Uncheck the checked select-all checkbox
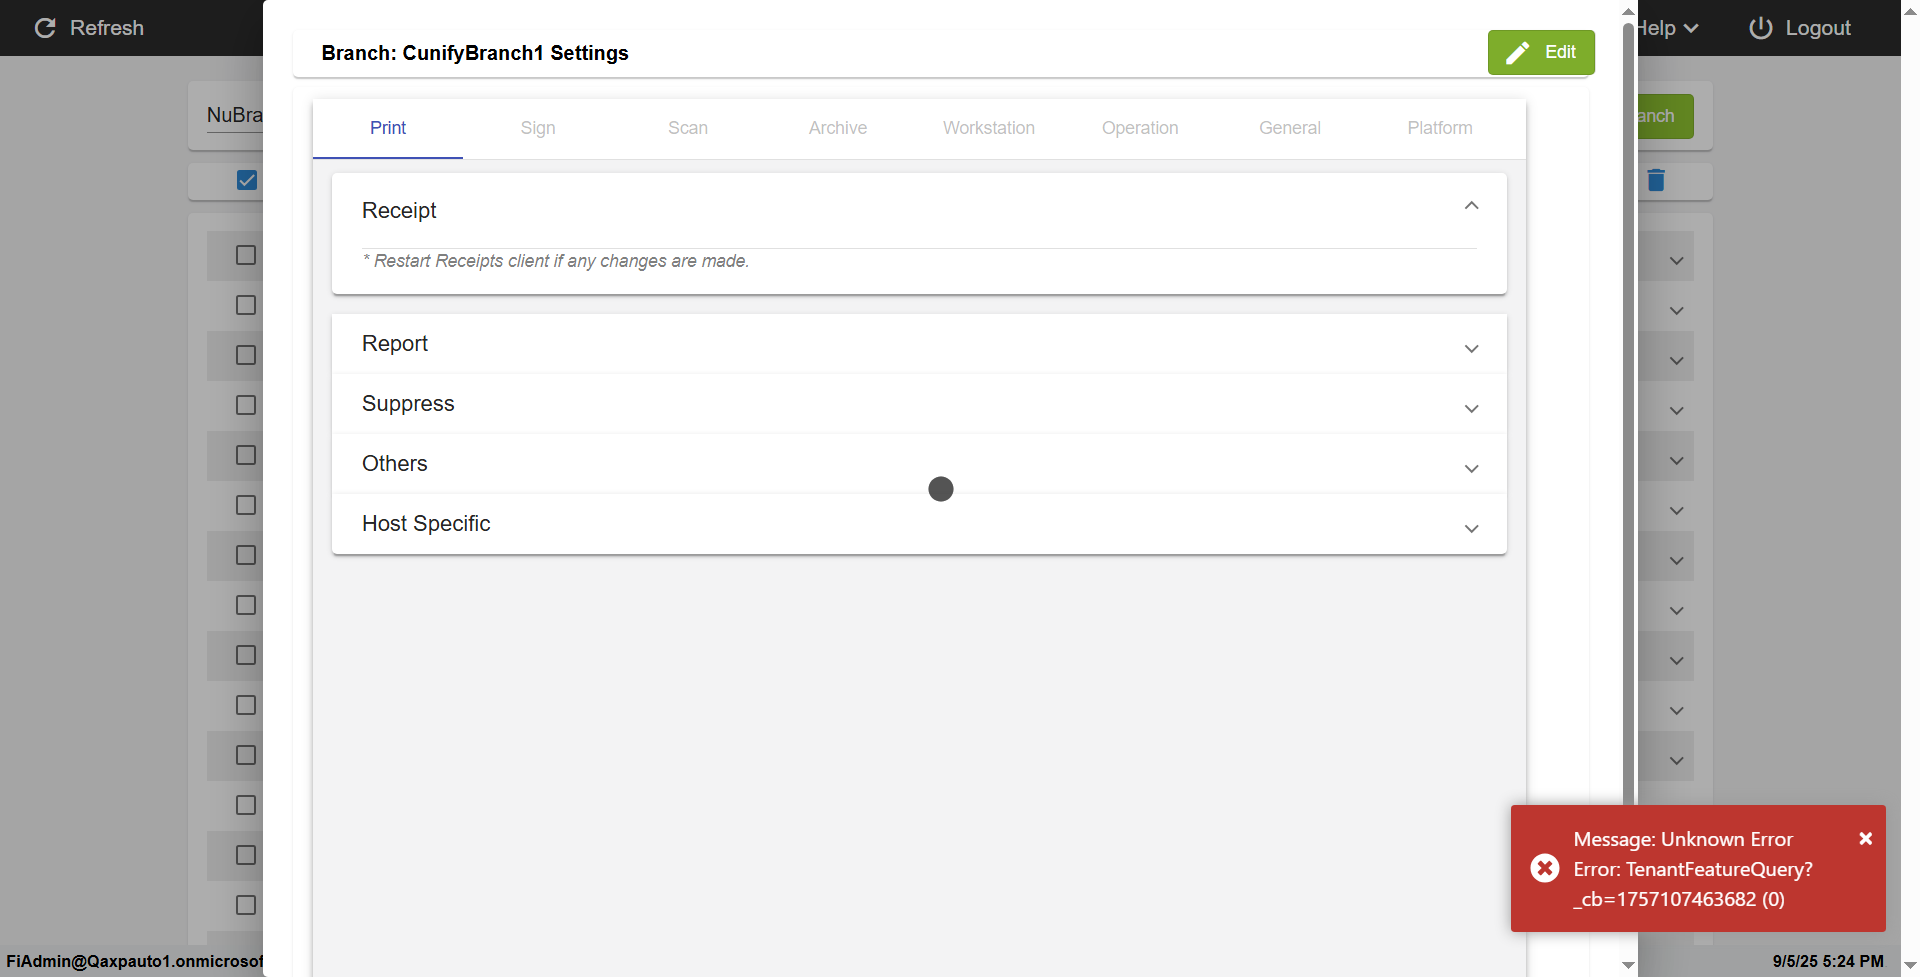This screenshot has width=1920, height=977. tap(247, 180)
